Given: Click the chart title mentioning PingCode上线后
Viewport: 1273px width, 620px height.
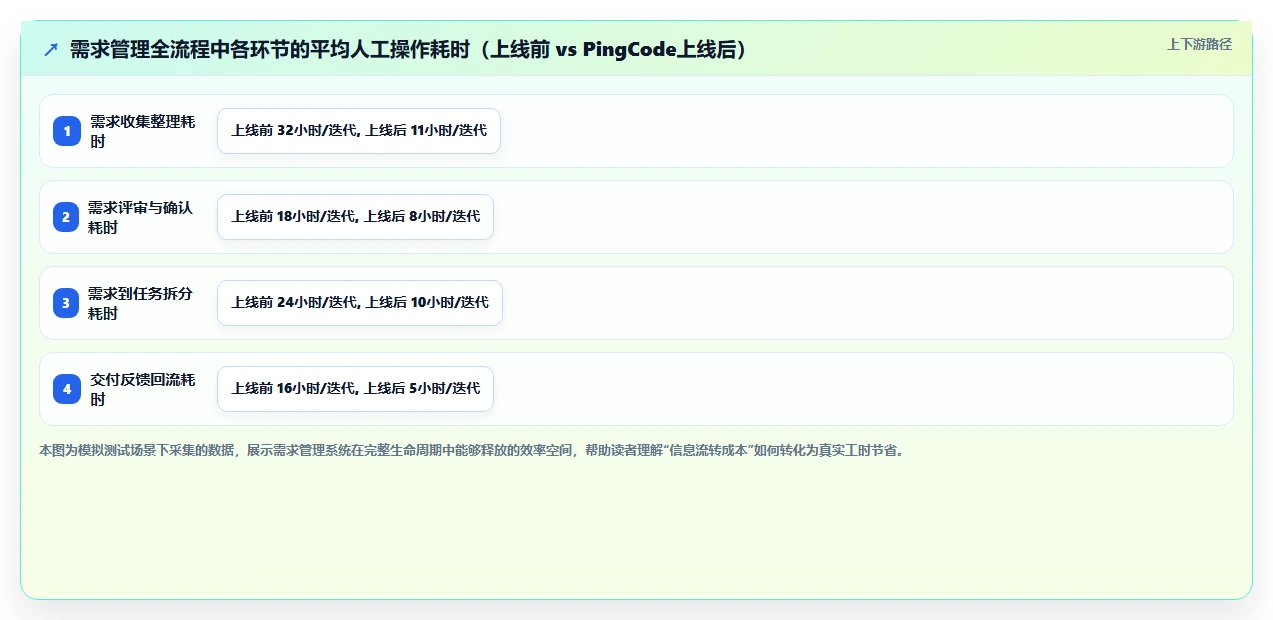Looking at the screenshot, I should 409,50.
